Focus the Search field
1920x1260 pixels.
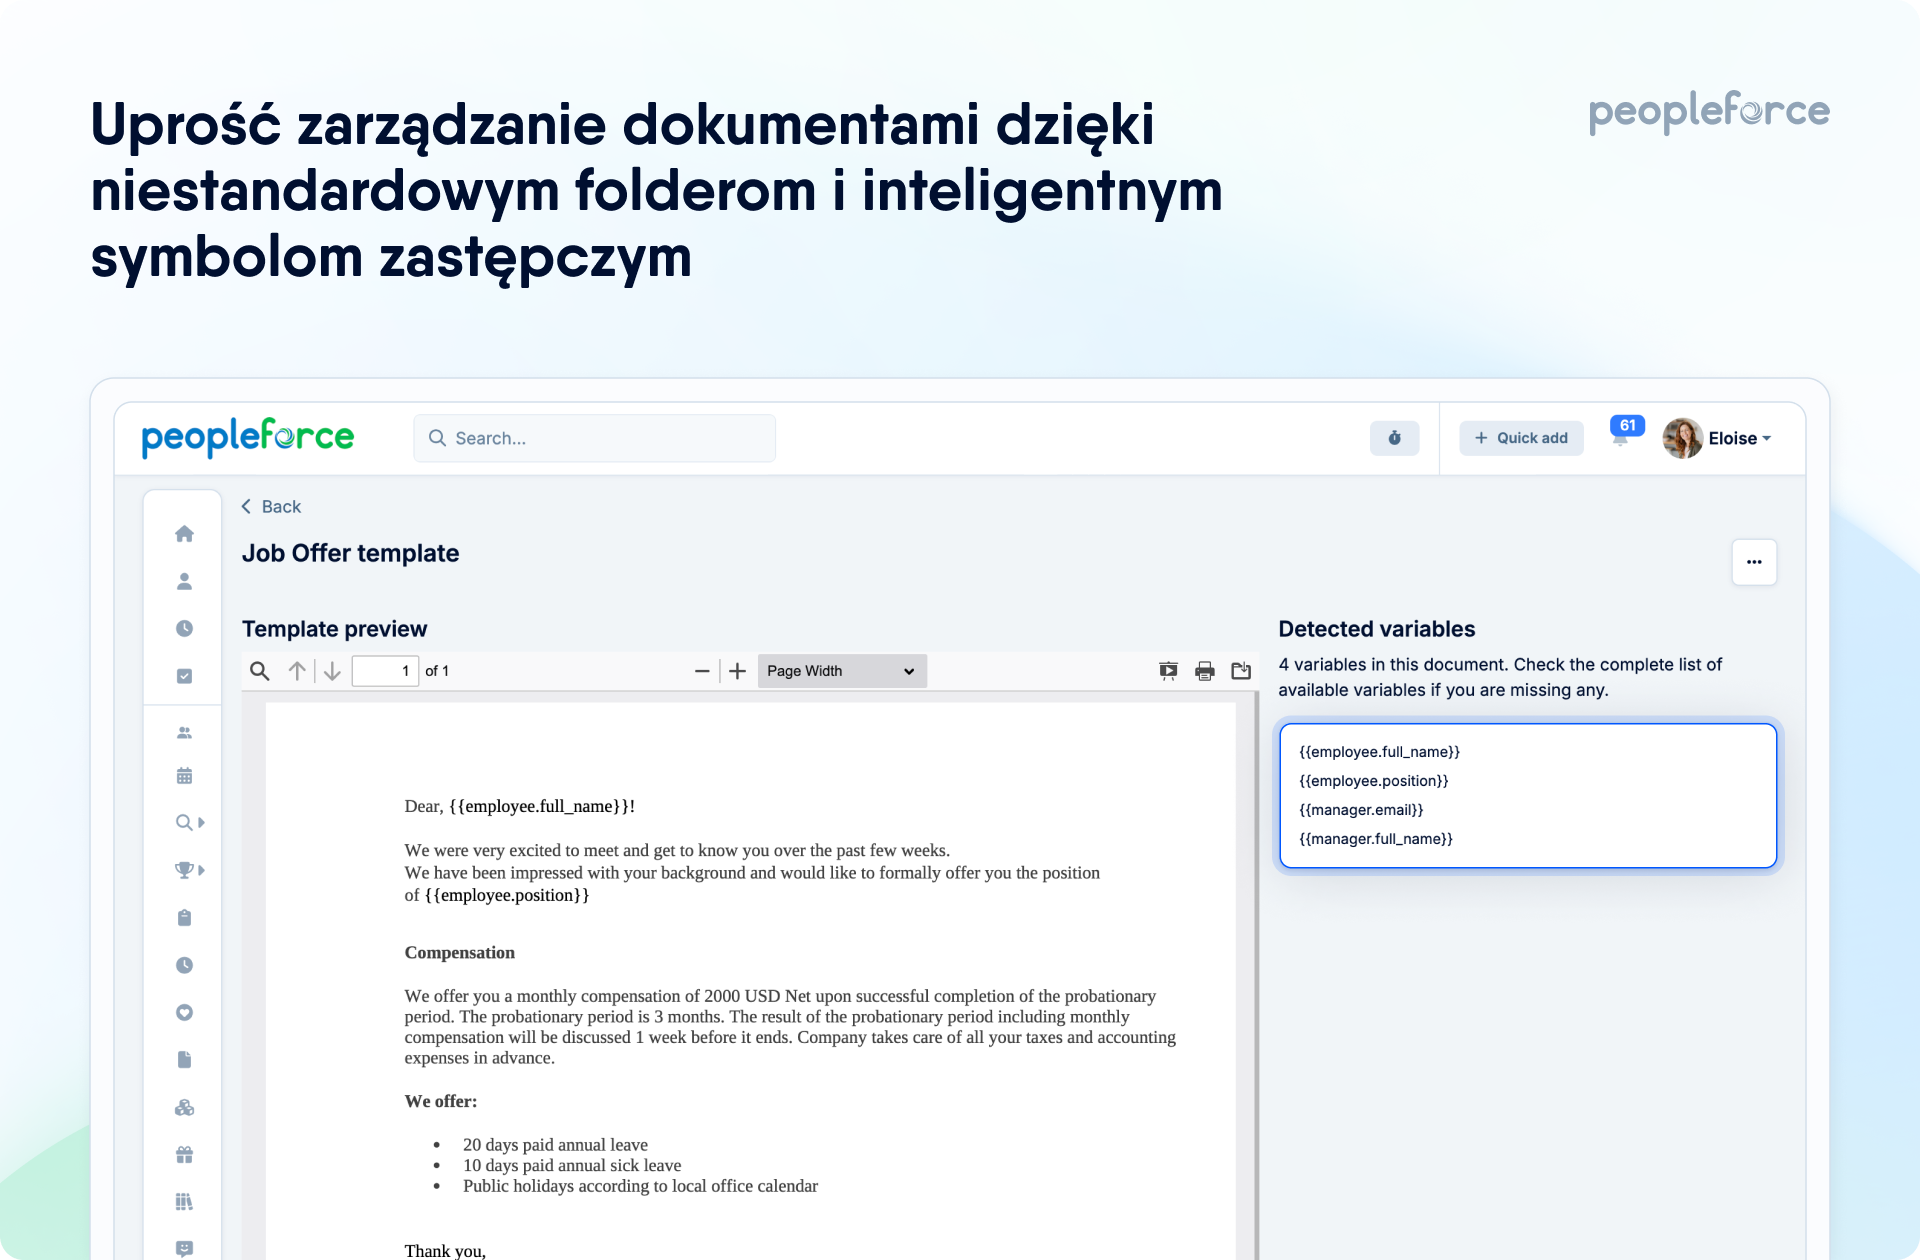click(x=594, y=438)
